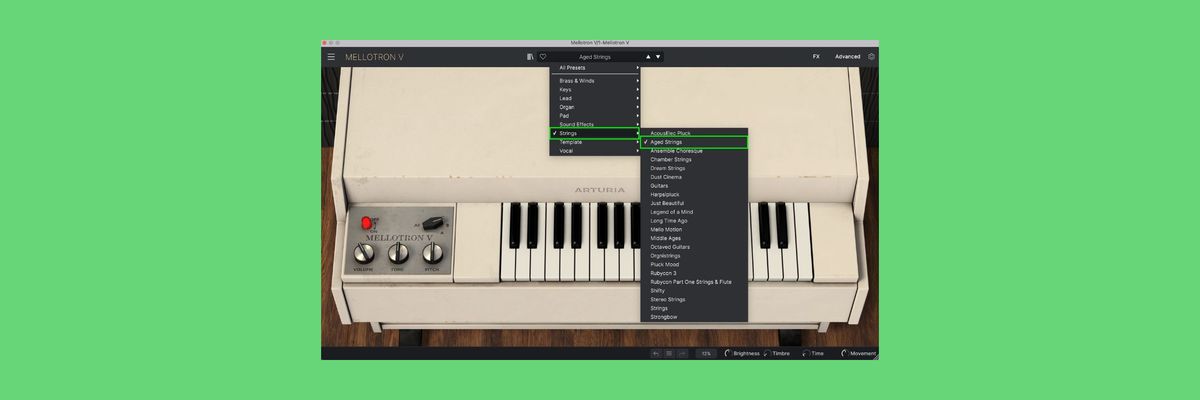This screenshot has height=400, width=1200.
Task: Choose Harpelpluck preset
Action: click(x=694, y=194)
